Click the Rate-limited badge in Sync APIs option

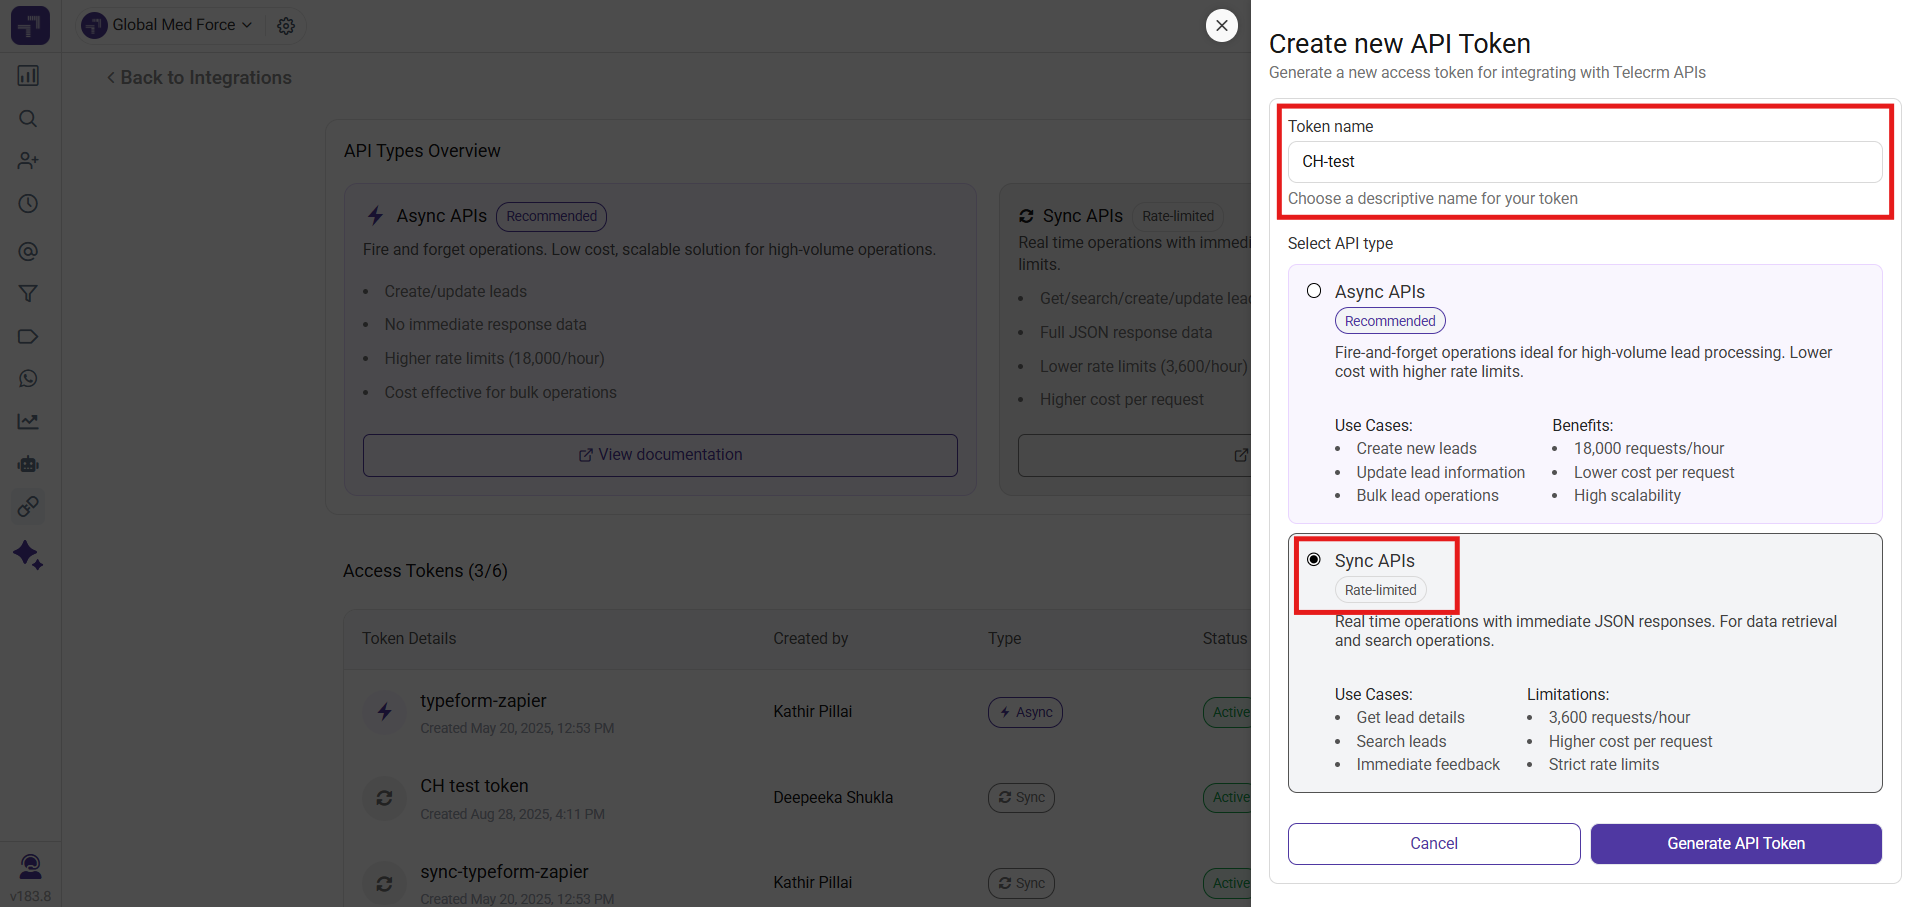click(1381, 590)
